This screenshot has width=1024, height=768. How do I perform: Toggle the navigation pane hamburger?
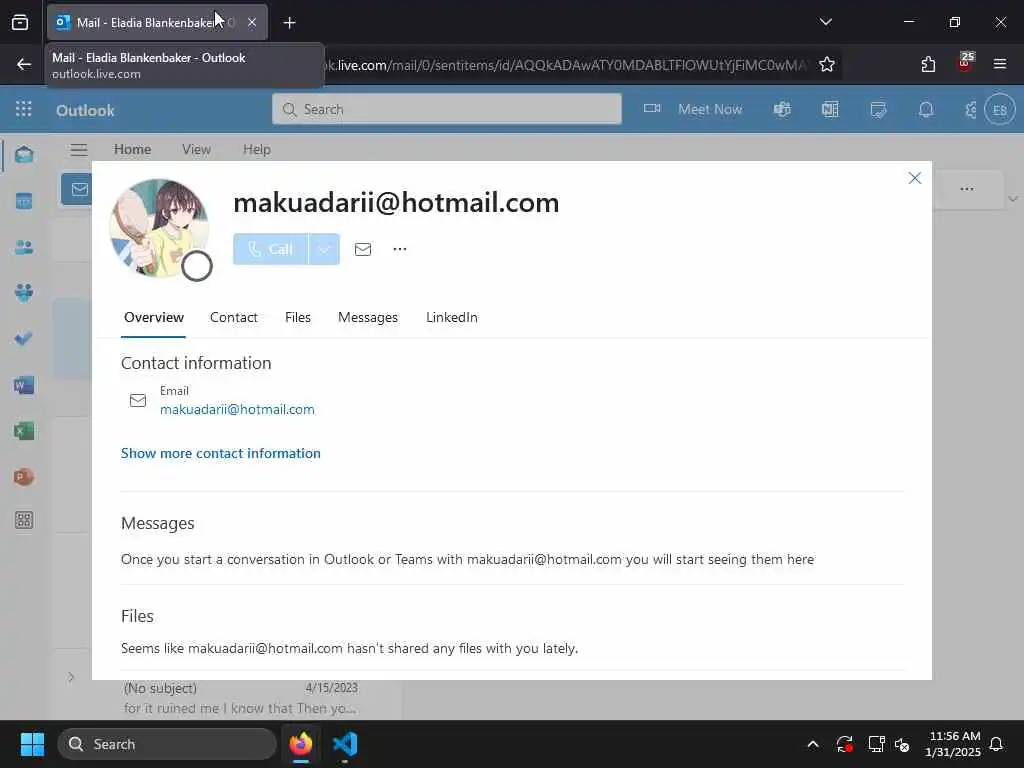[79, 150]
